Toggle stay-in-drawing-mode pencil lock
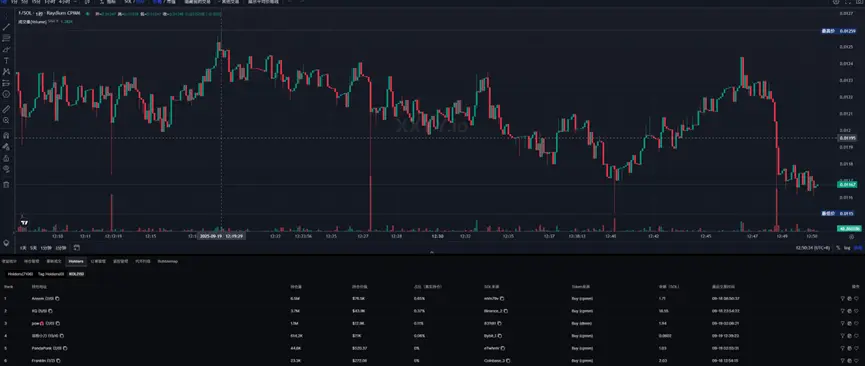Viewport: 865px width, 366px height. (x=6, y=147)
